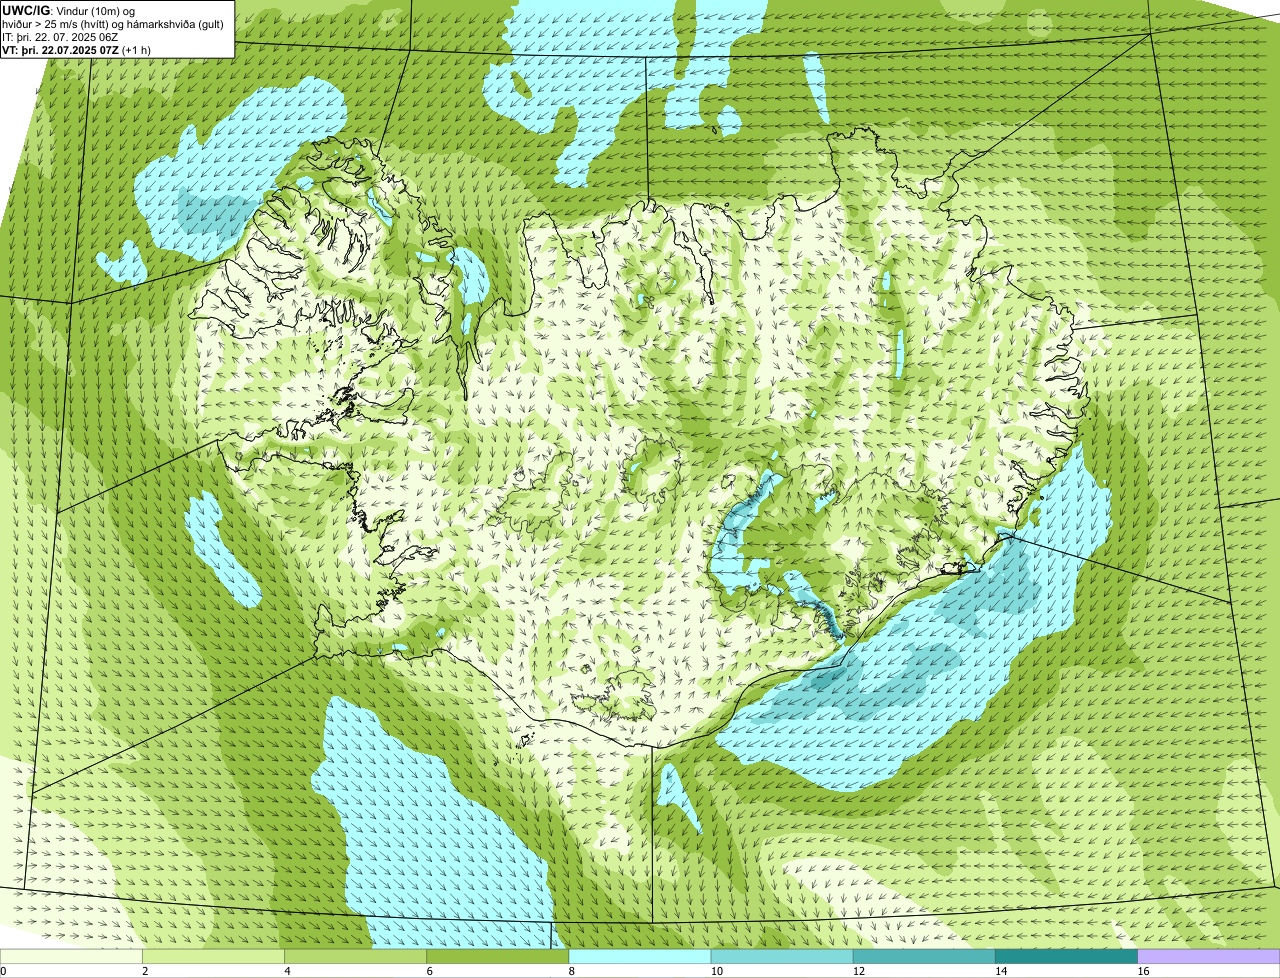Viewport: 1280px width, 978px height.
Task: Click the teal 12–14 m/s legend segment
Action: [924, 957]
